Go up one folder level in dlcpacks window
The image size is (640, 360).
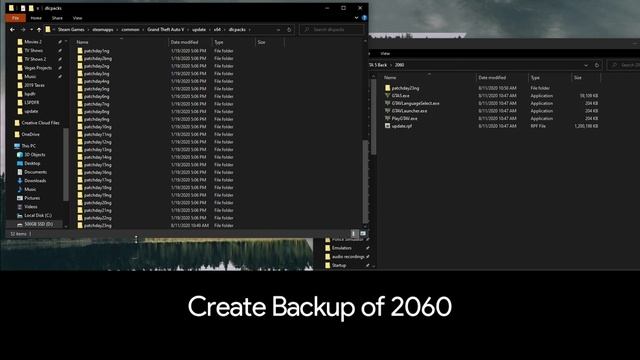pos(39,29)
